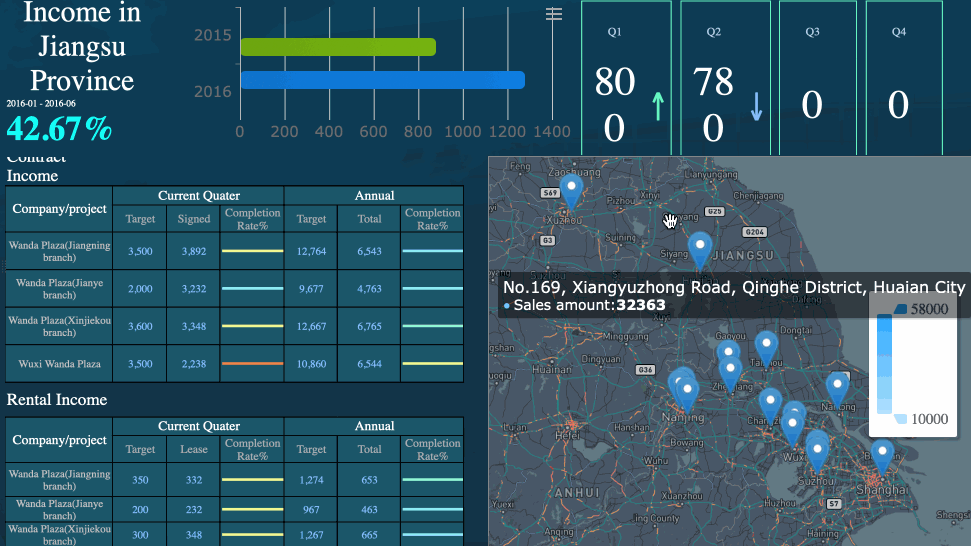Click the Hefei label on the map
971x546 pixels.
pyautogui.click(x=567, y=436)
